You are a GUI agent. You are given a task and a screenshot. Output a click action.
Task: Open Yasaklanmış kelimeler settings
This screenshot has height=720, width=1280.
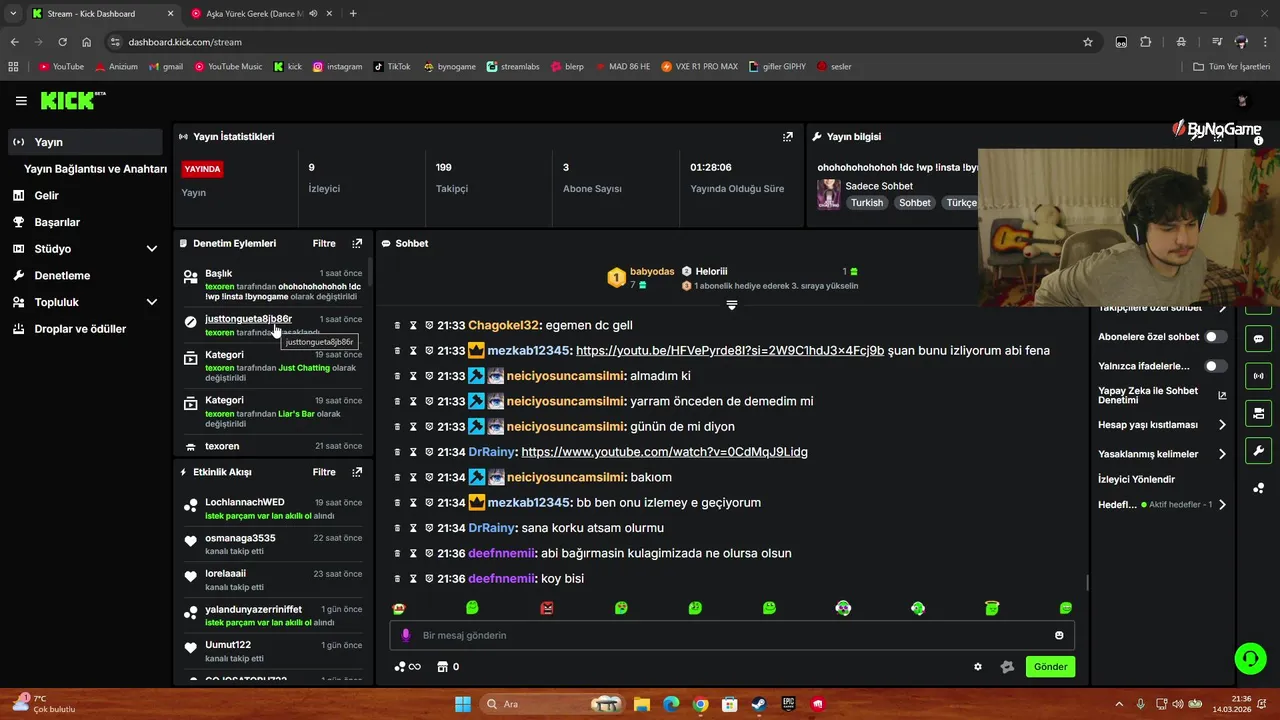coord(1162,454)
